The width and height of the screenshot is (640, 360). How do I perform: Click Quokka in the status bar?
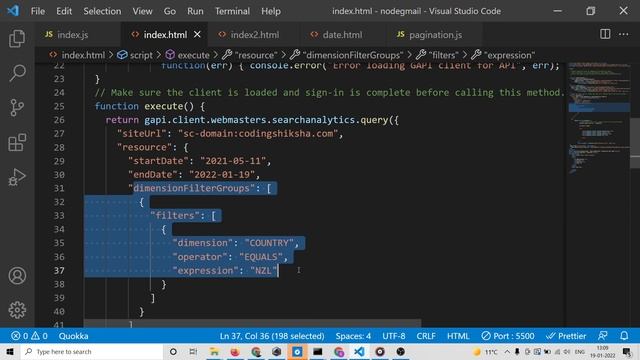pyautogui.click(x=73, y=336)
